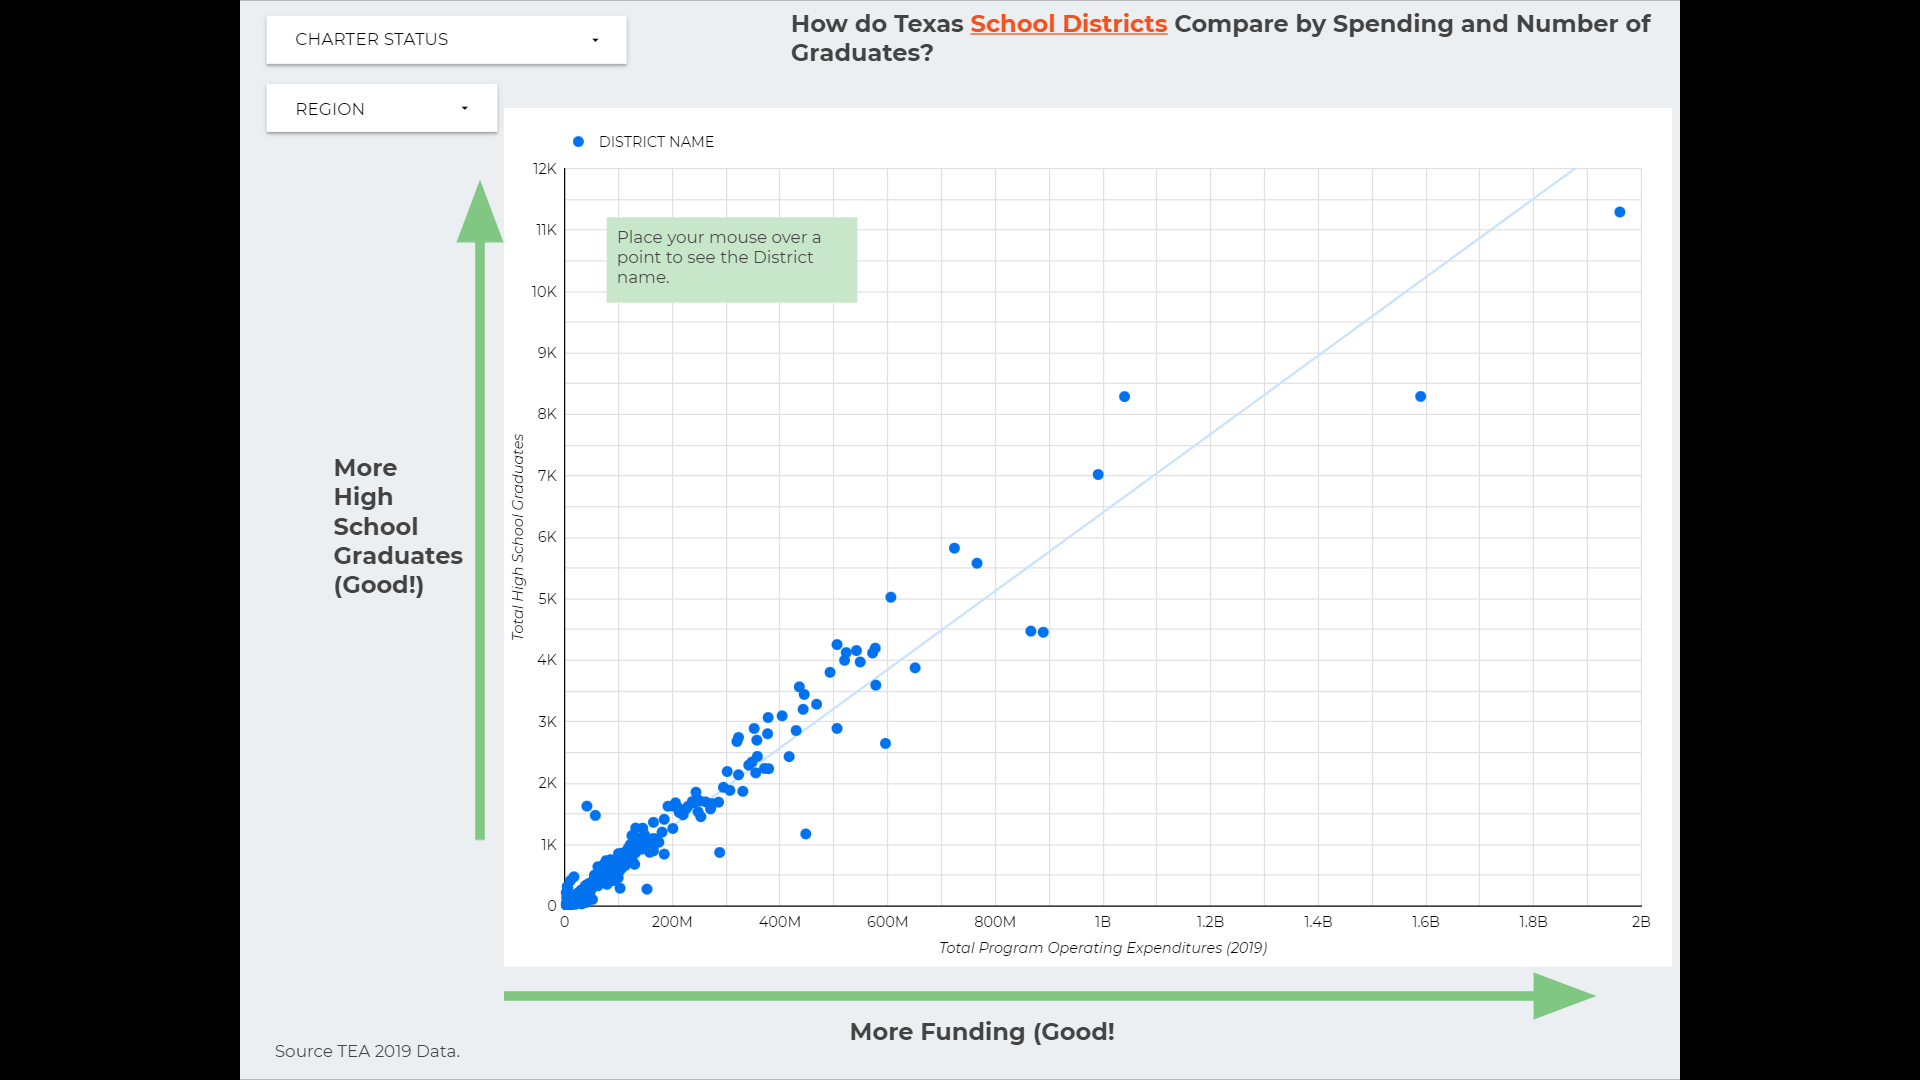Screen dimensions: 1920x1080
Task: Click the Total High School Graduates axis title
Action: [x=518, y=537]
